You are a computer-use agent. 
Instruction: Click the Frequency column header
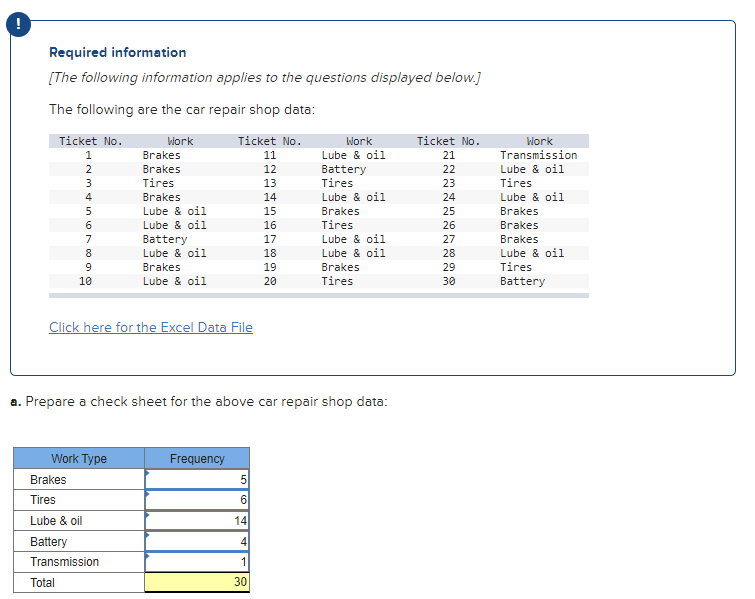pos(197,458)
